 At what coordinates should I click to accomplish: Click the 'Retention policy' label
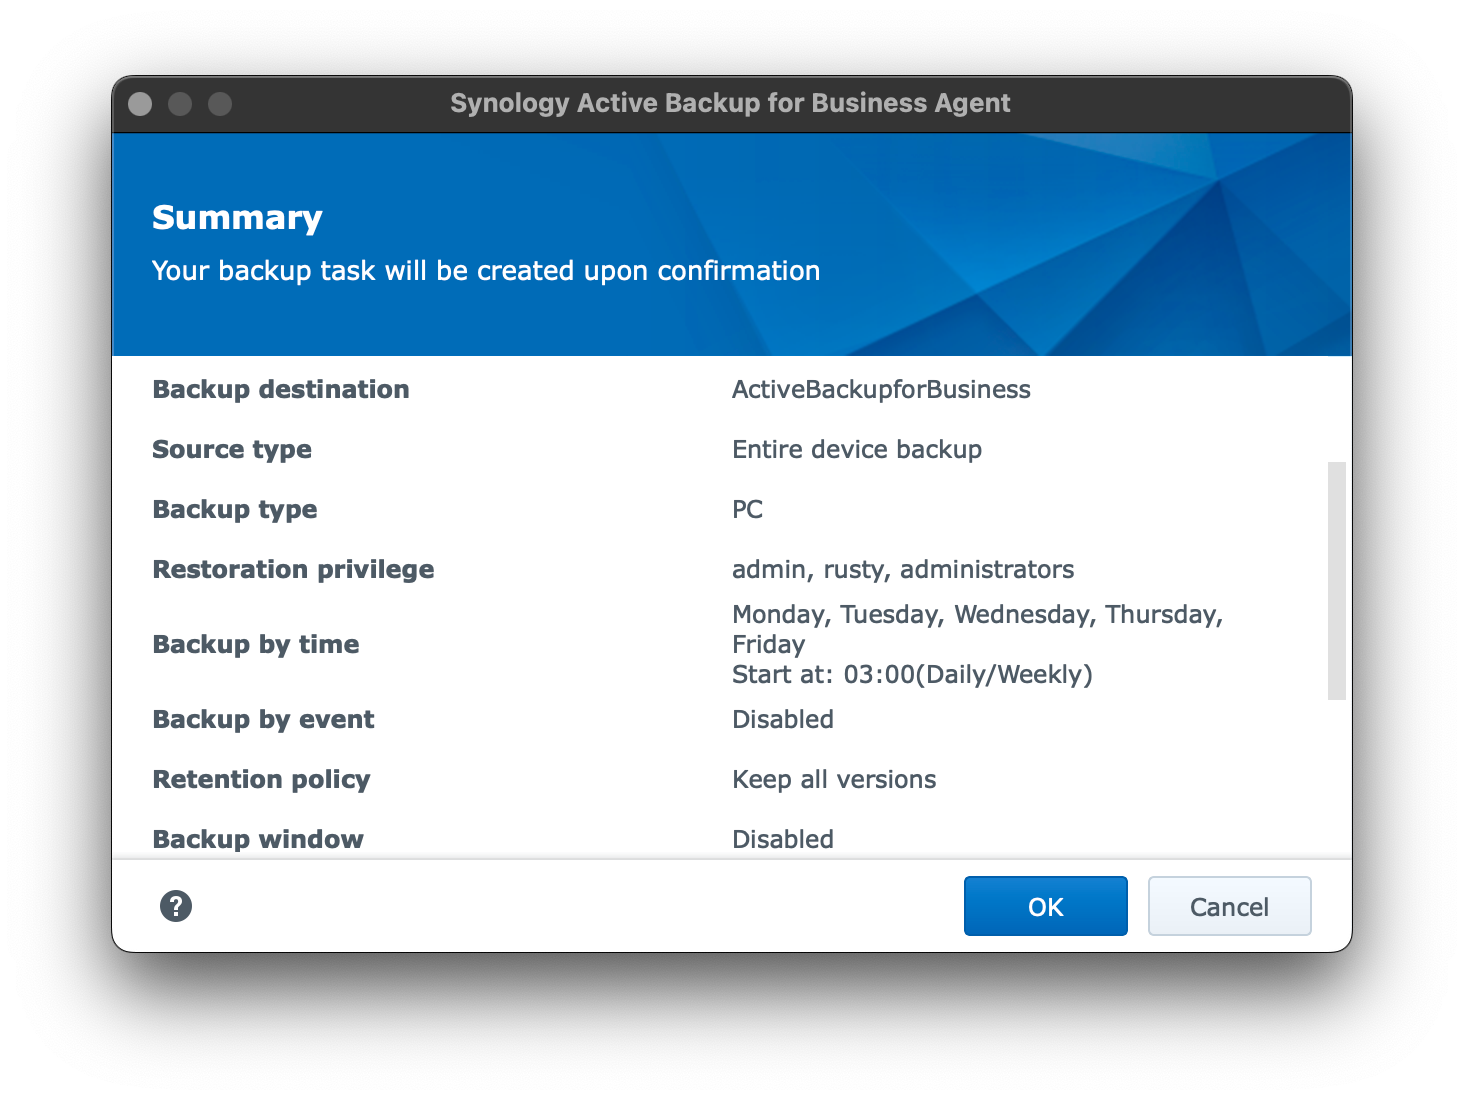coord(261,779)
